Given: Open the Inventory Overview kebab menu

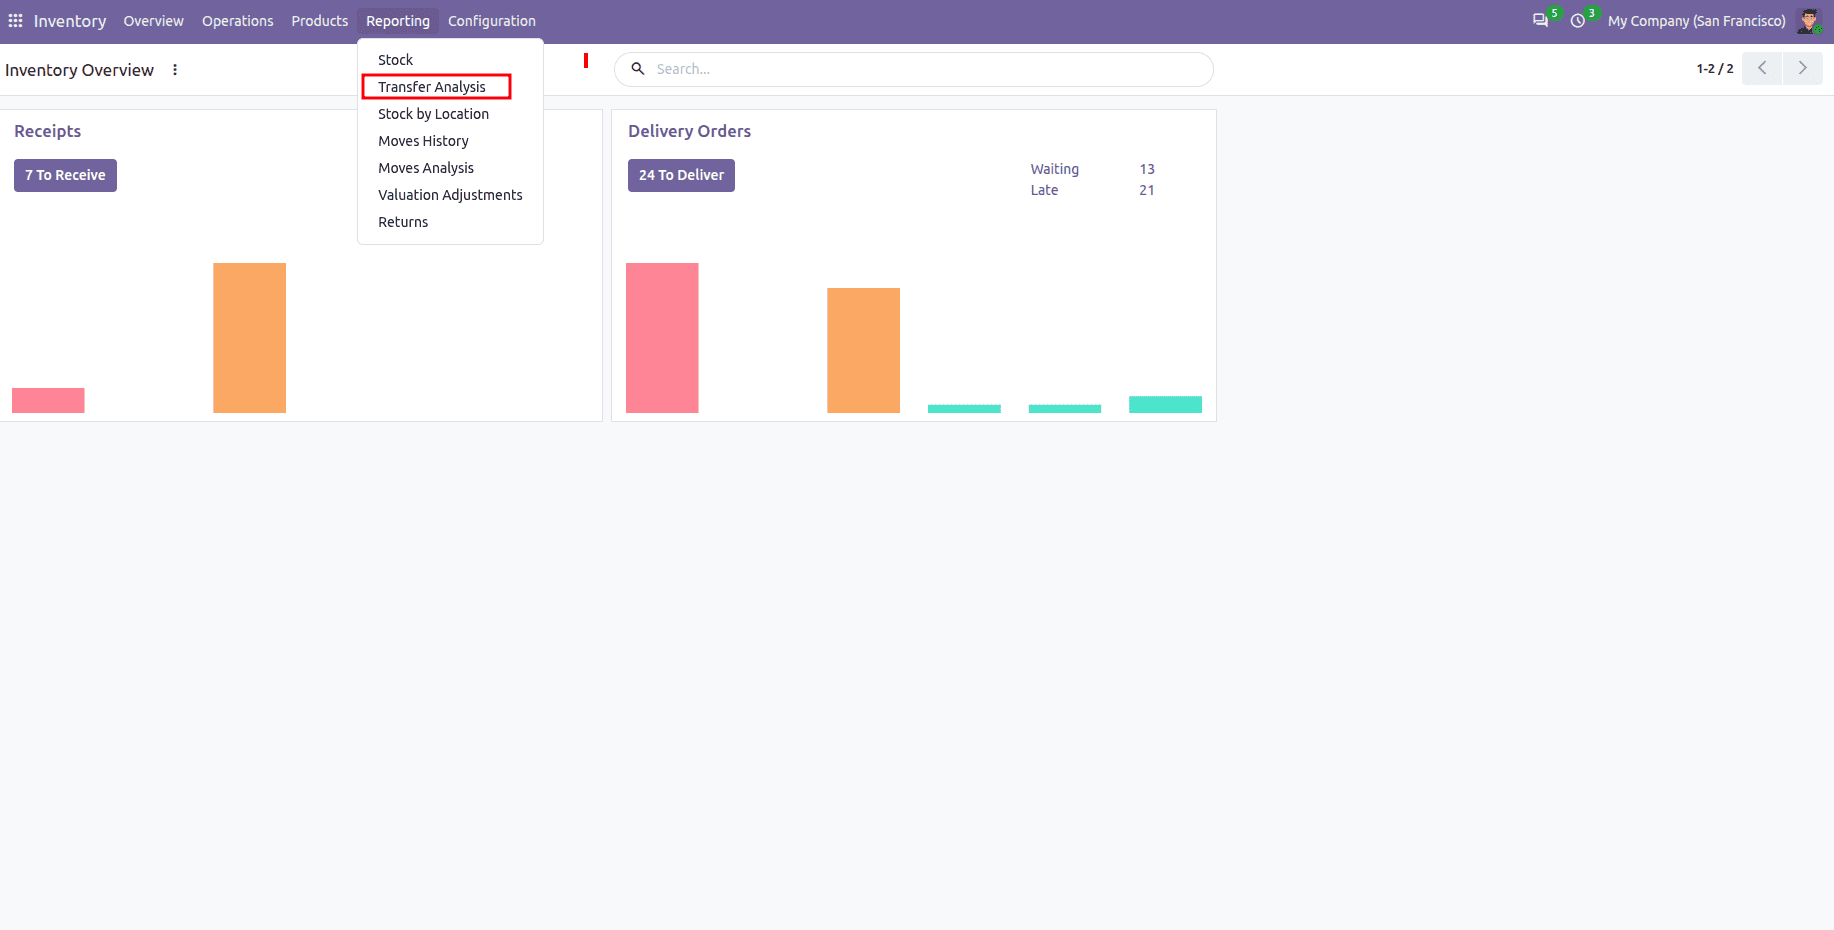Looking at the screenshot, I should coord(175,70).
